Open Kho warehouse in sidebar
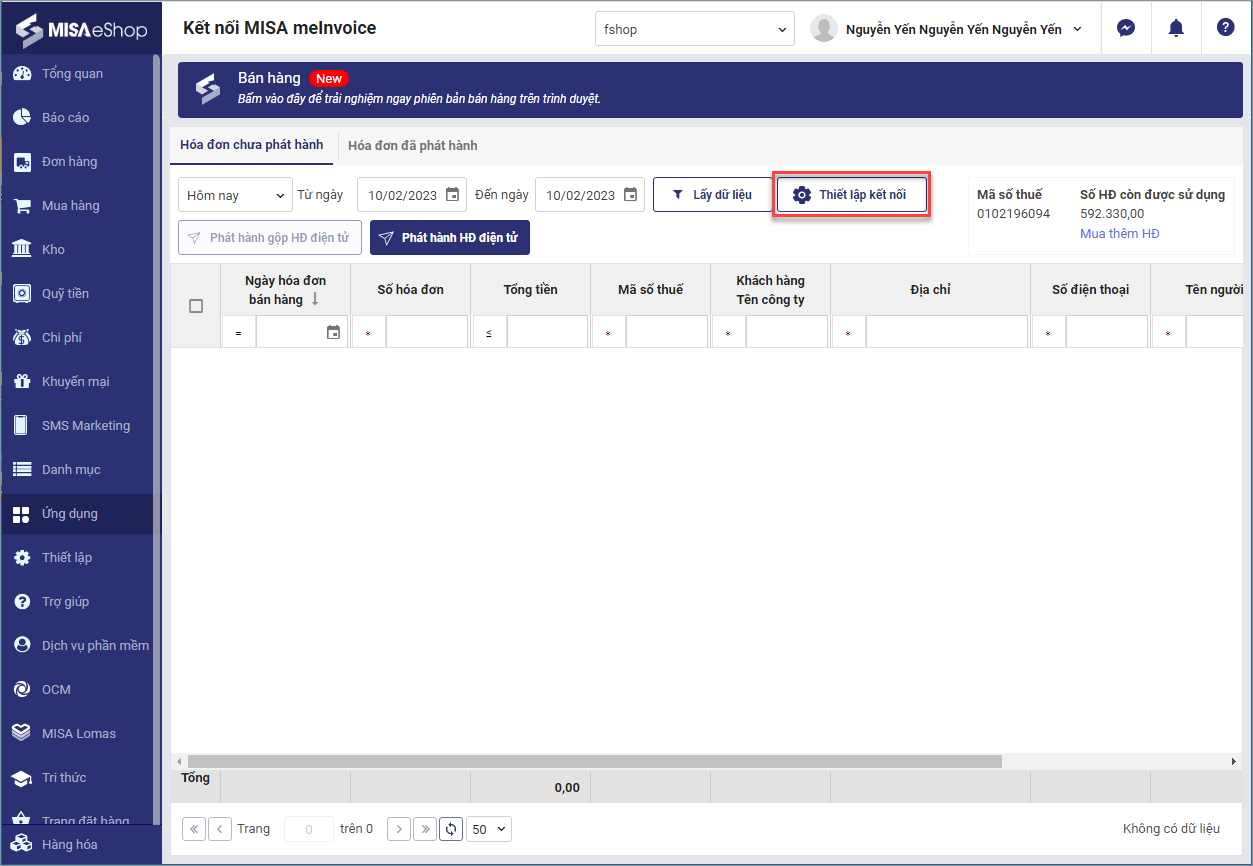 76,250
